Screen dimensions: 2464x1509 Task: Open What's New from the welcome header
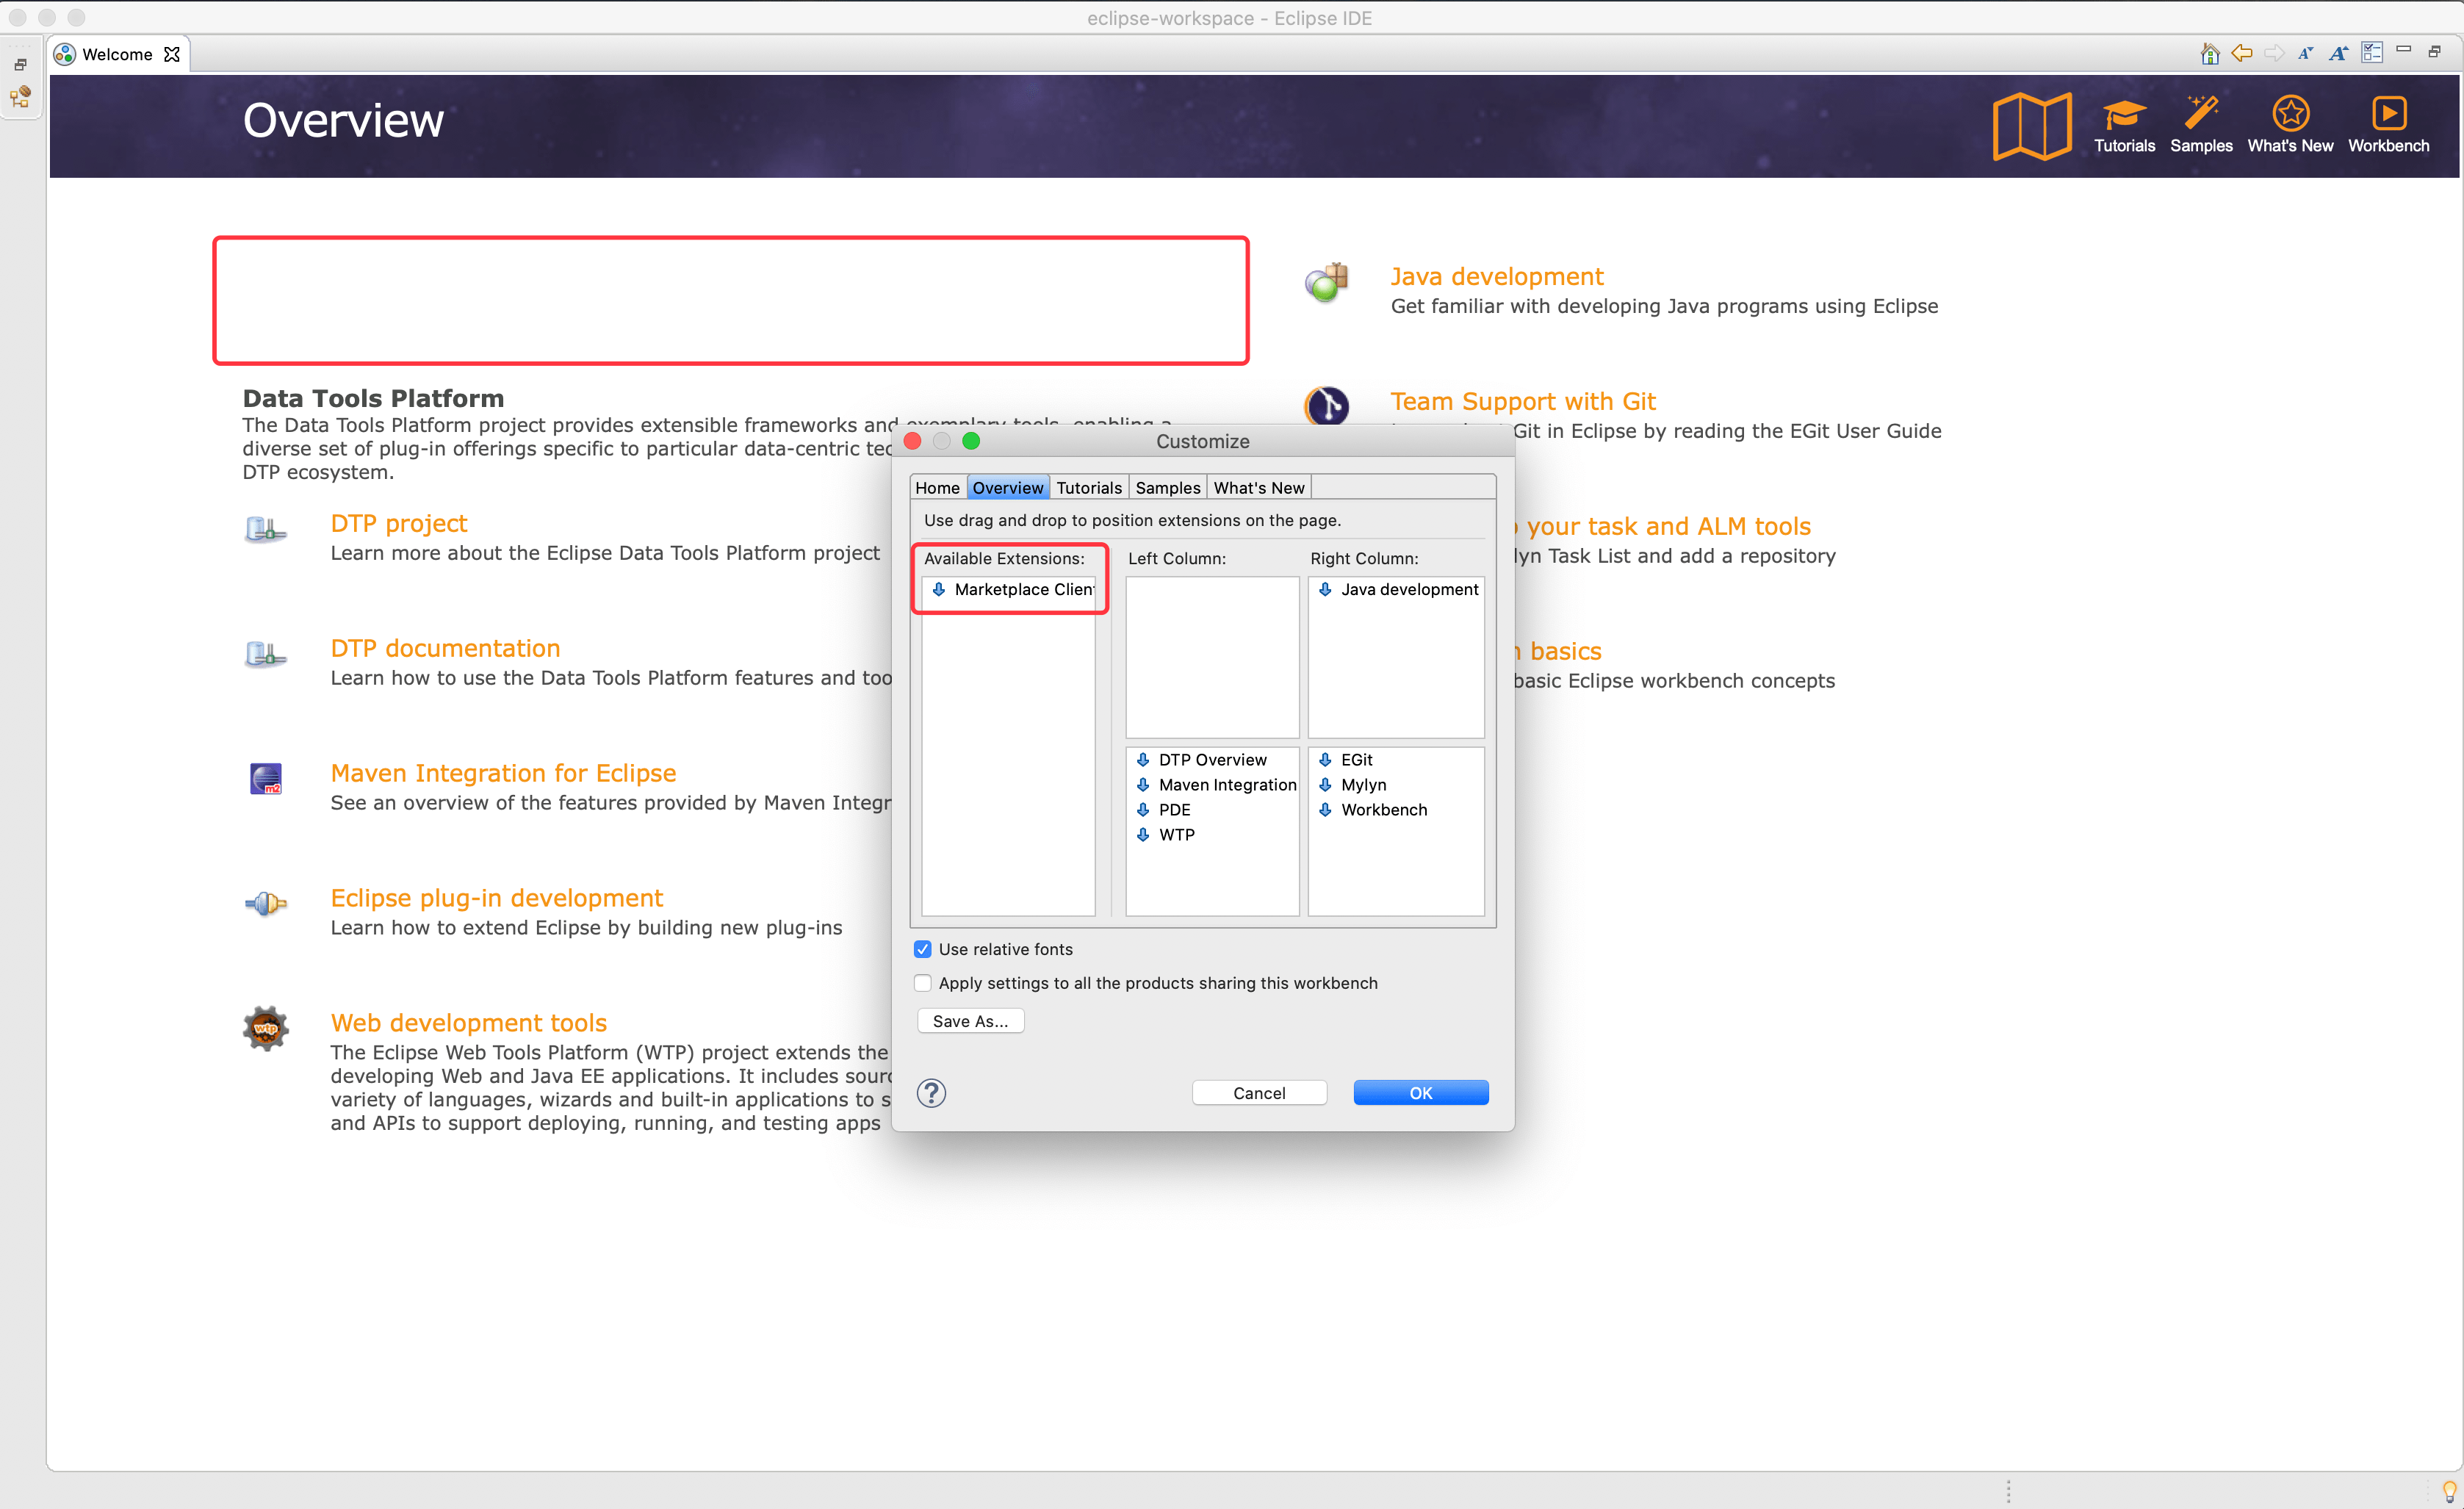tap(2290, 126)
